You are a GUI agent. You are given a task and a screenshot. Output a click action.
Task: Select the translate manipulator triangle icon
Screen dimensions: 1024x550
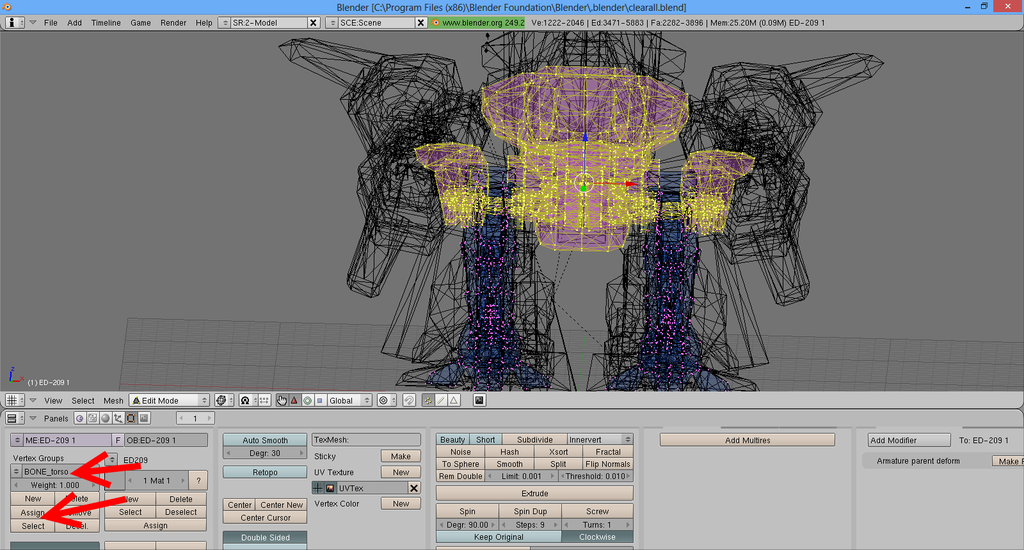(294, 400)
